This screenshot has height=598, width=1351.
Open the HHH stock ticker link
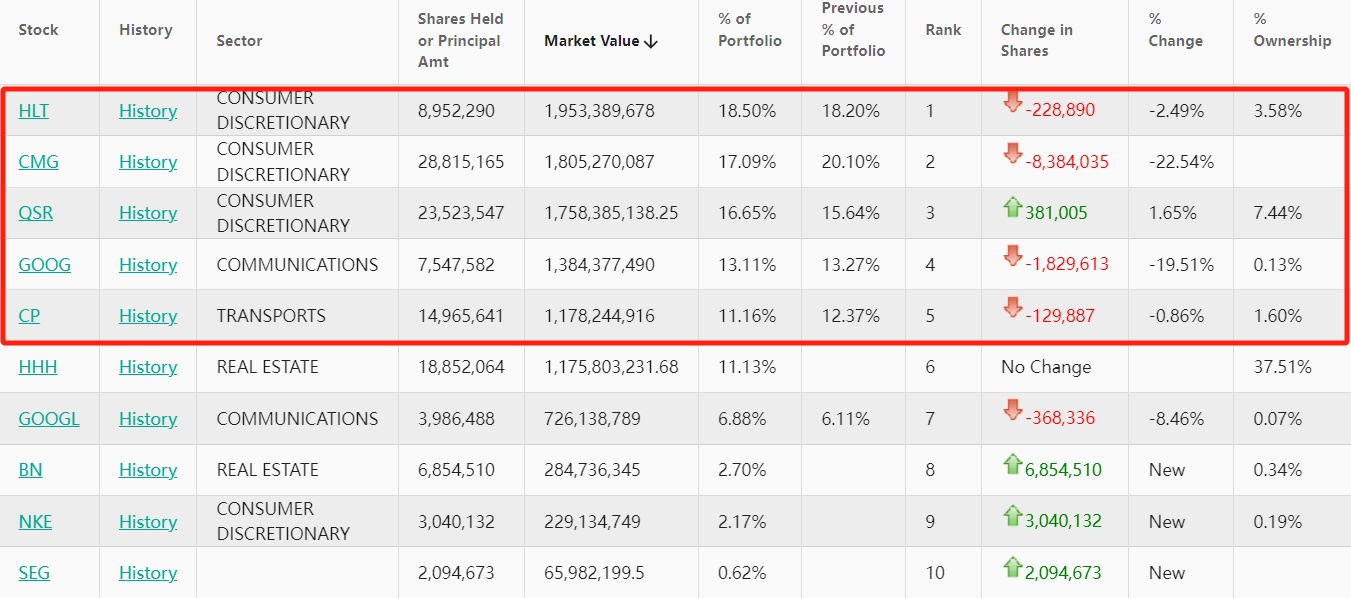38,367
